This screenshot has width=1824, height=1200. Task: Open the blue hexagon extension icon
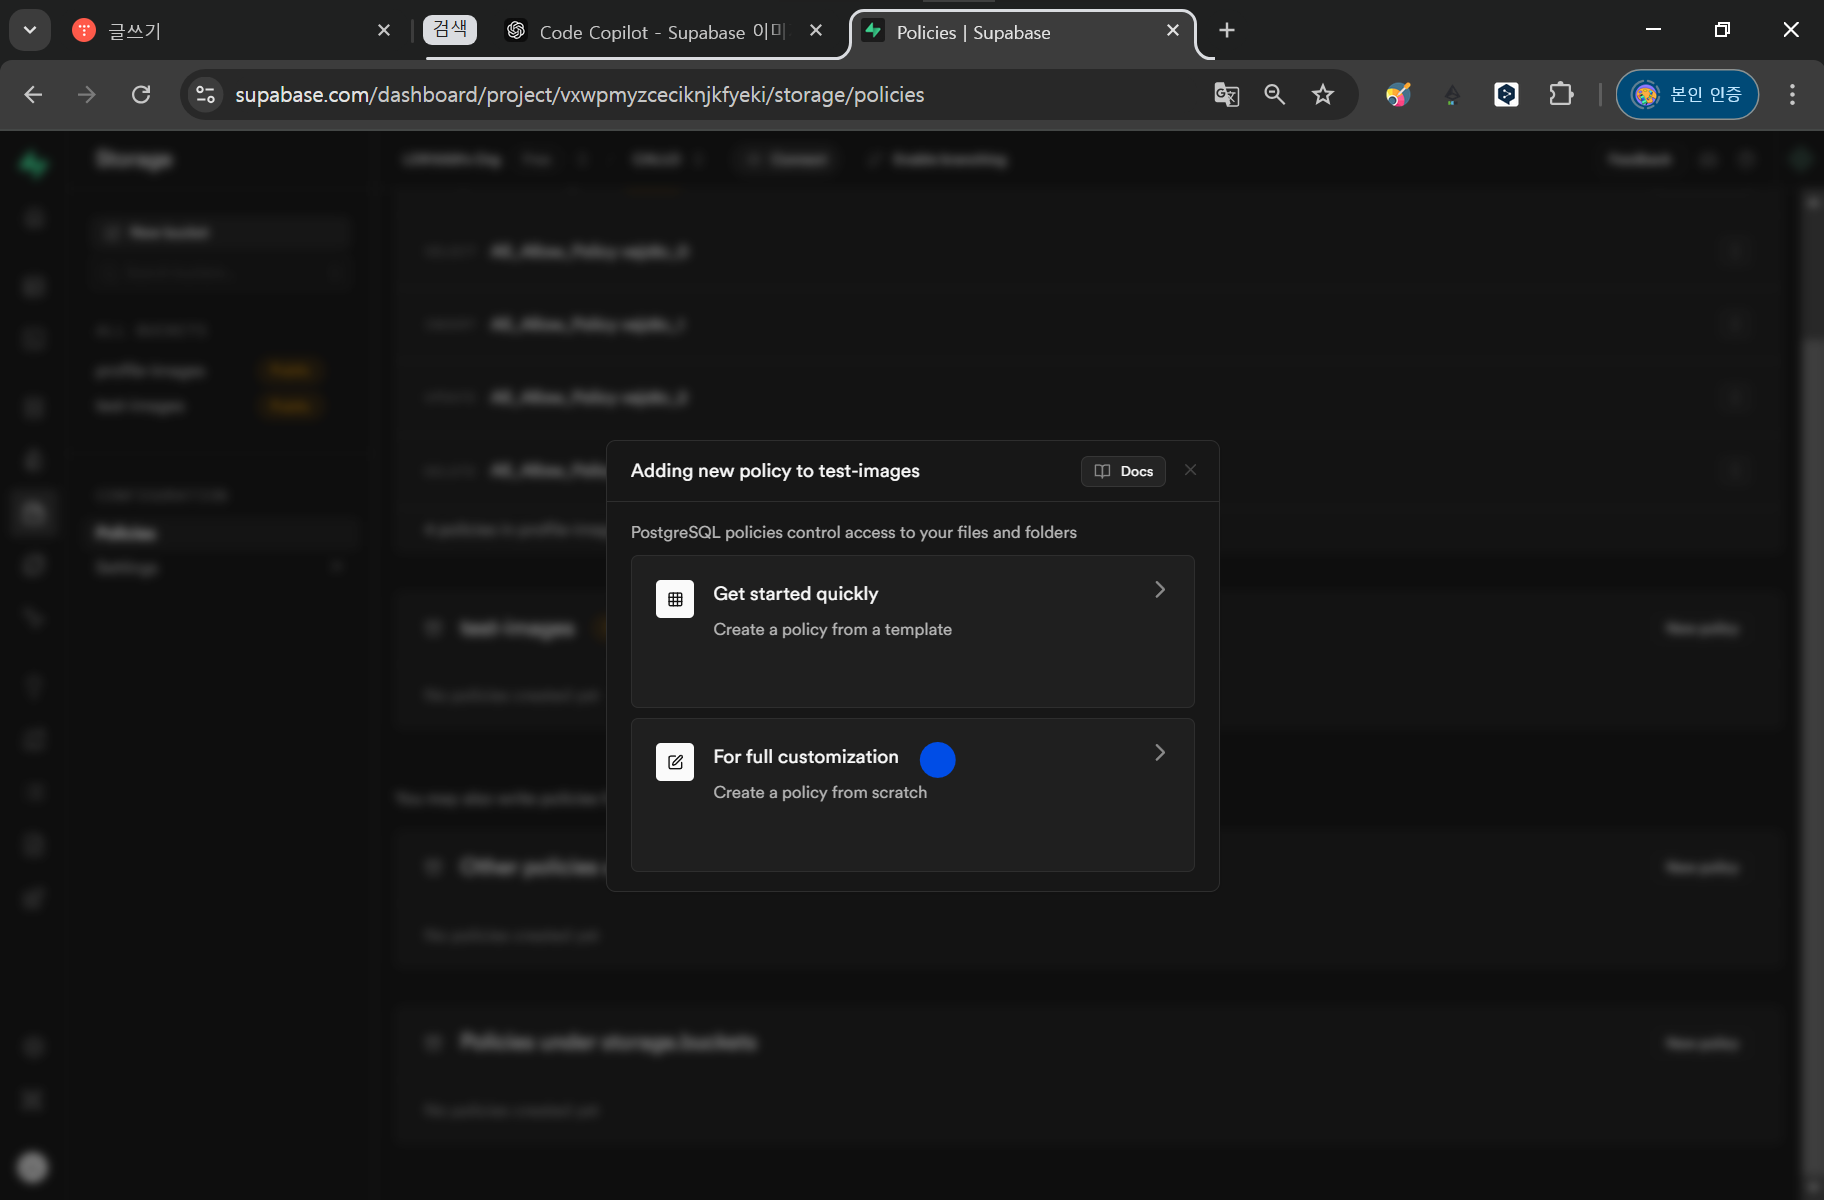(x=1506, y=94)
